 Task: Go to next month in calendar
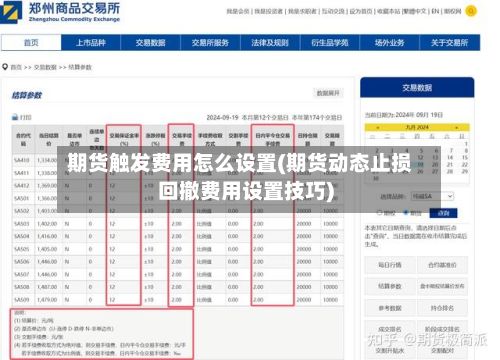(x=456, y=127)
